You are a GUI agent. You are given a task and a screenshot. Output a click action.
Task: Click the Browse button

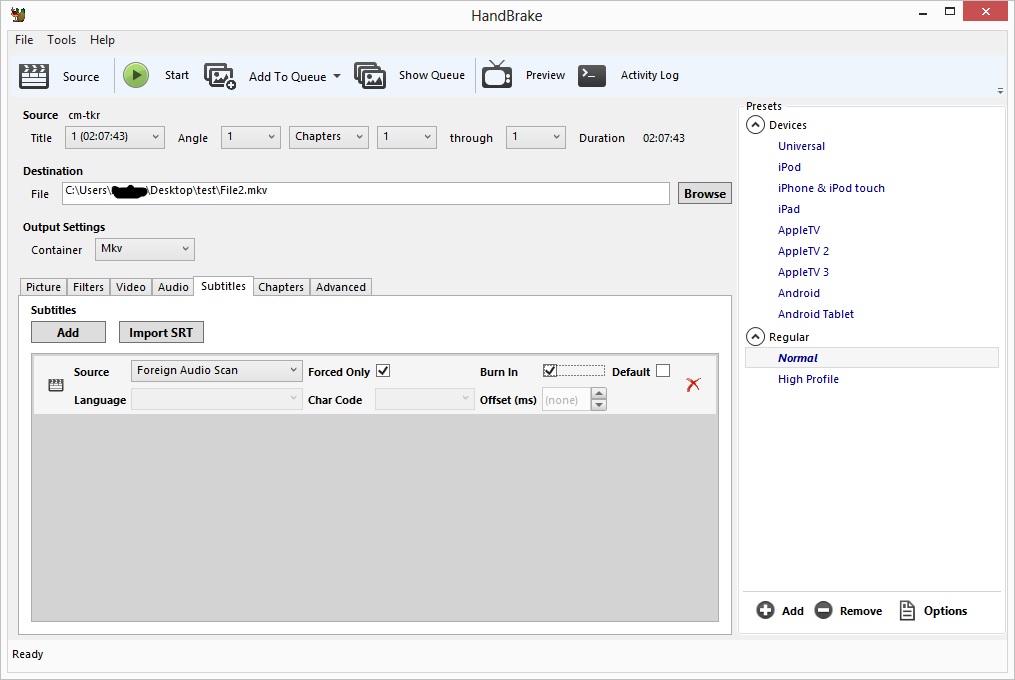(x=705, y=194)
